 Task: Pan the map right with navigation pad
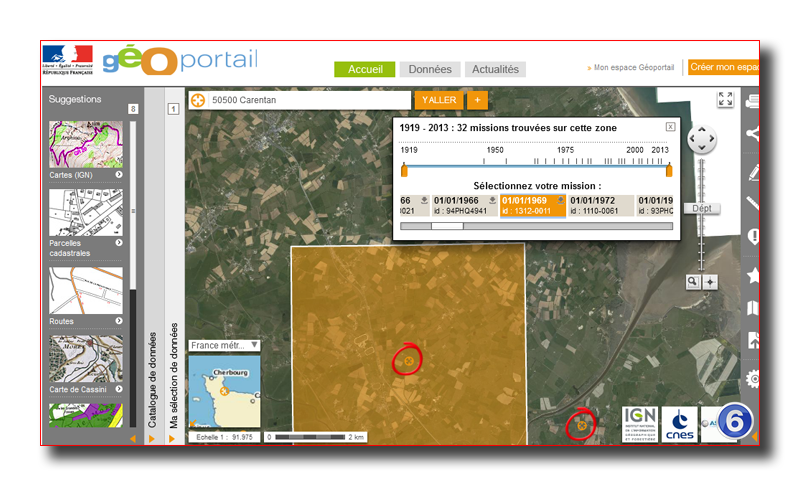711,139
